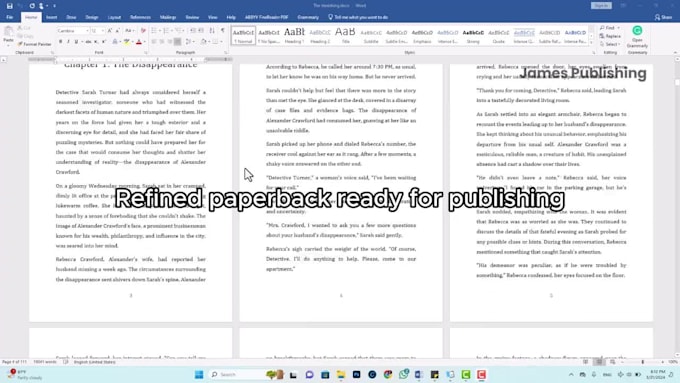Open the Font dialog launcher
Screen dimensions: 680x383
tap(146, 52)
